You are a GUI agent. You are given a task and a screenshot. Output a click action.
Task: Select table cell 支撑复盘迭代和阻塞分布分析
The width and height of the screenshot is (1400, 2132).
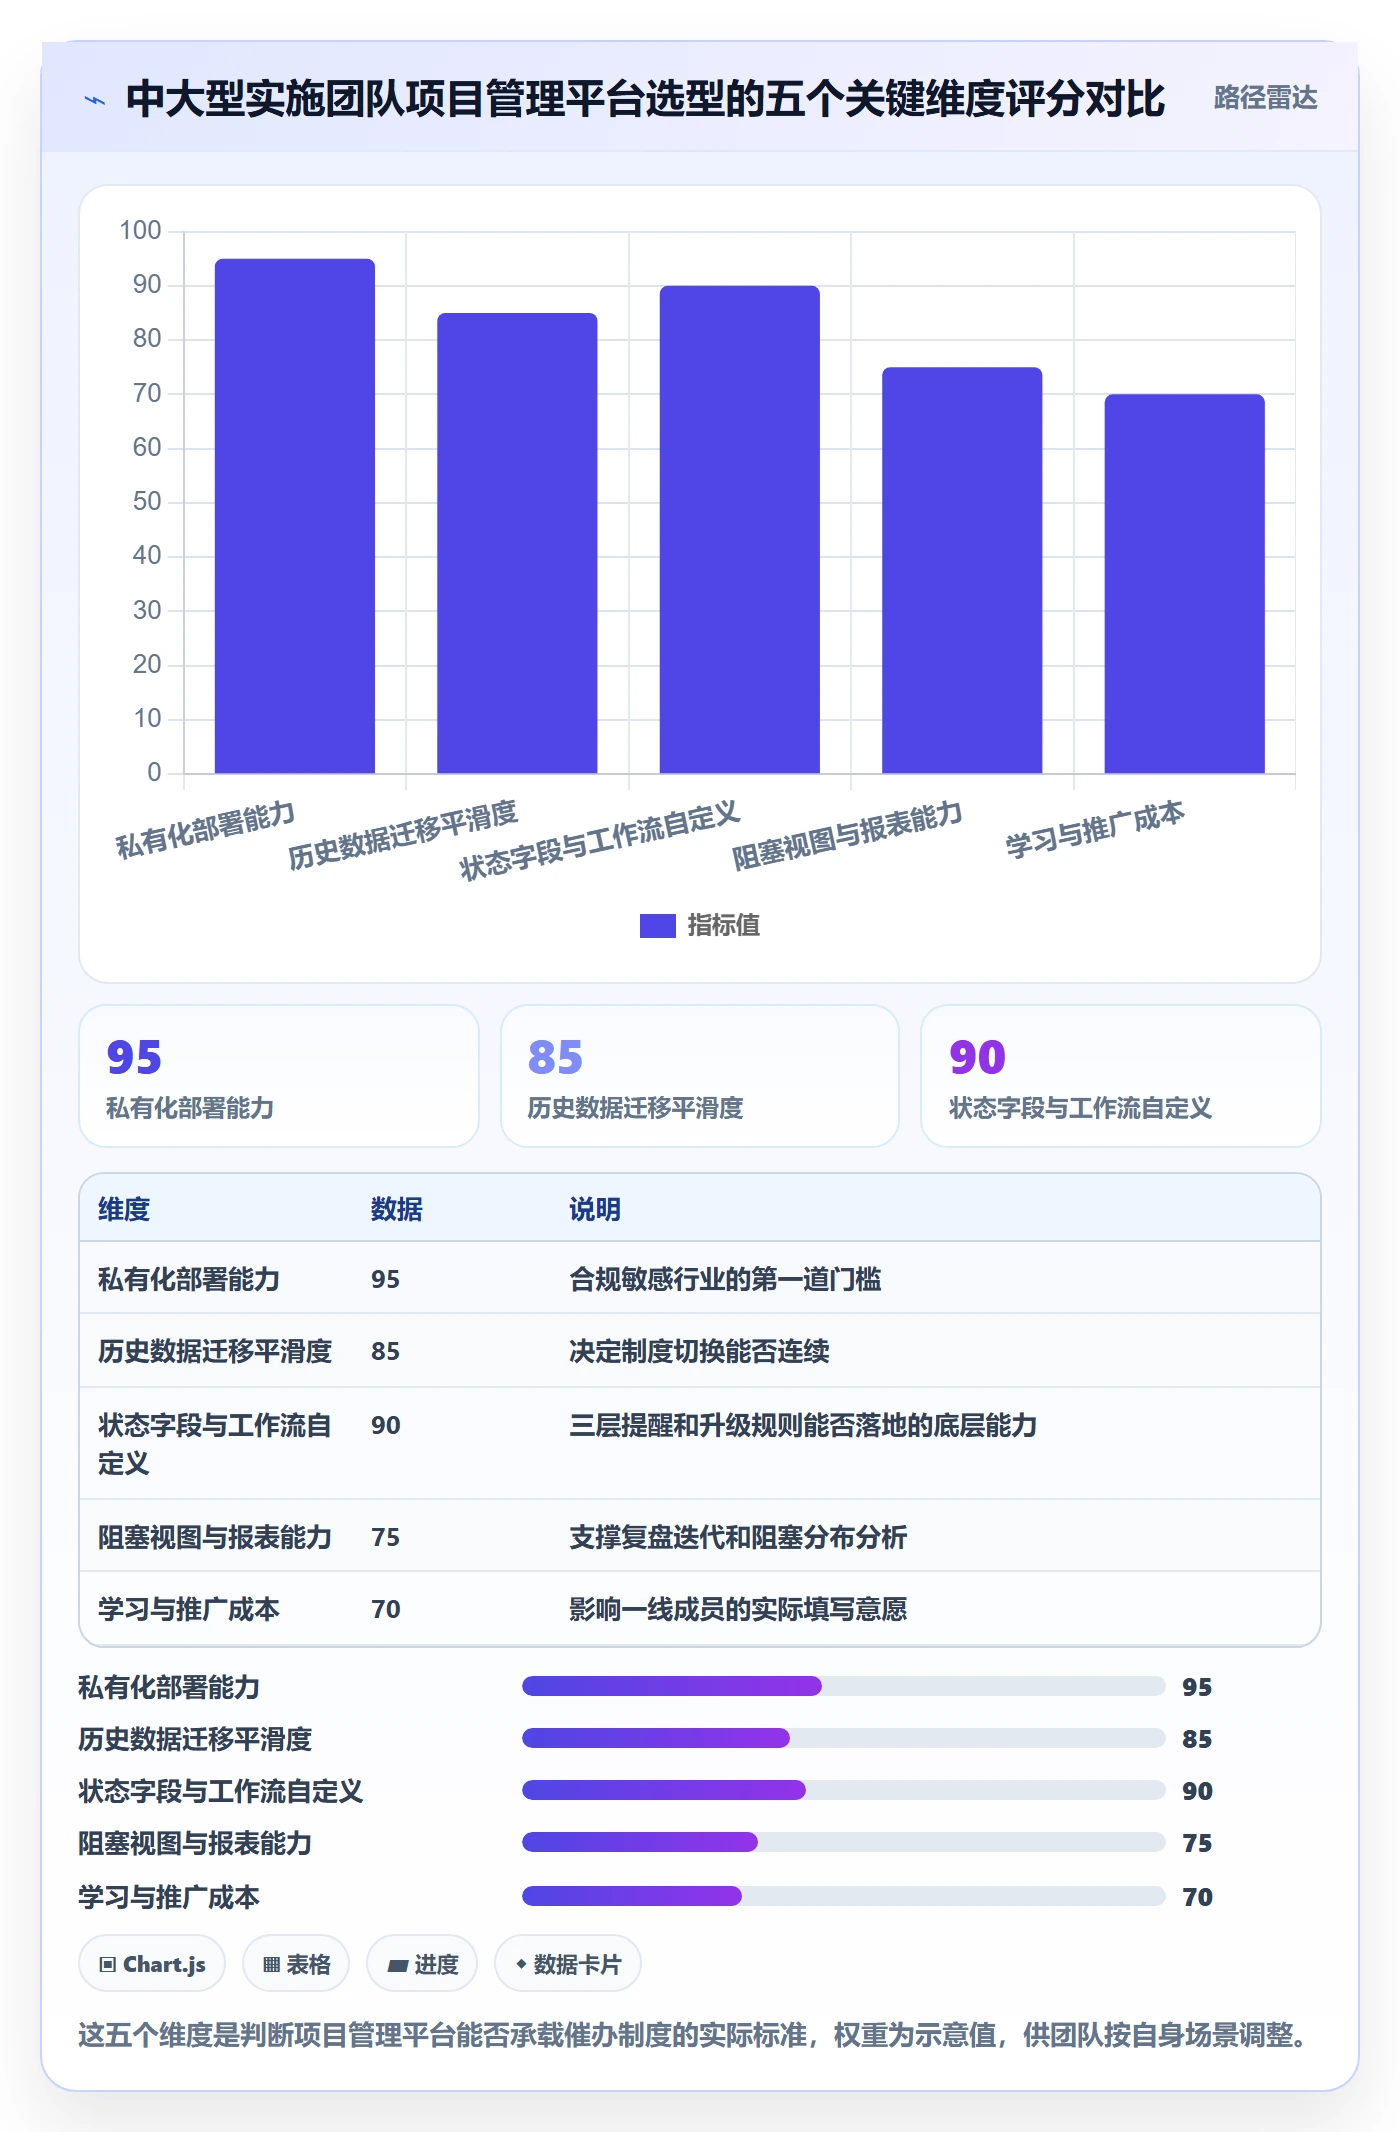click(738, 1538)
